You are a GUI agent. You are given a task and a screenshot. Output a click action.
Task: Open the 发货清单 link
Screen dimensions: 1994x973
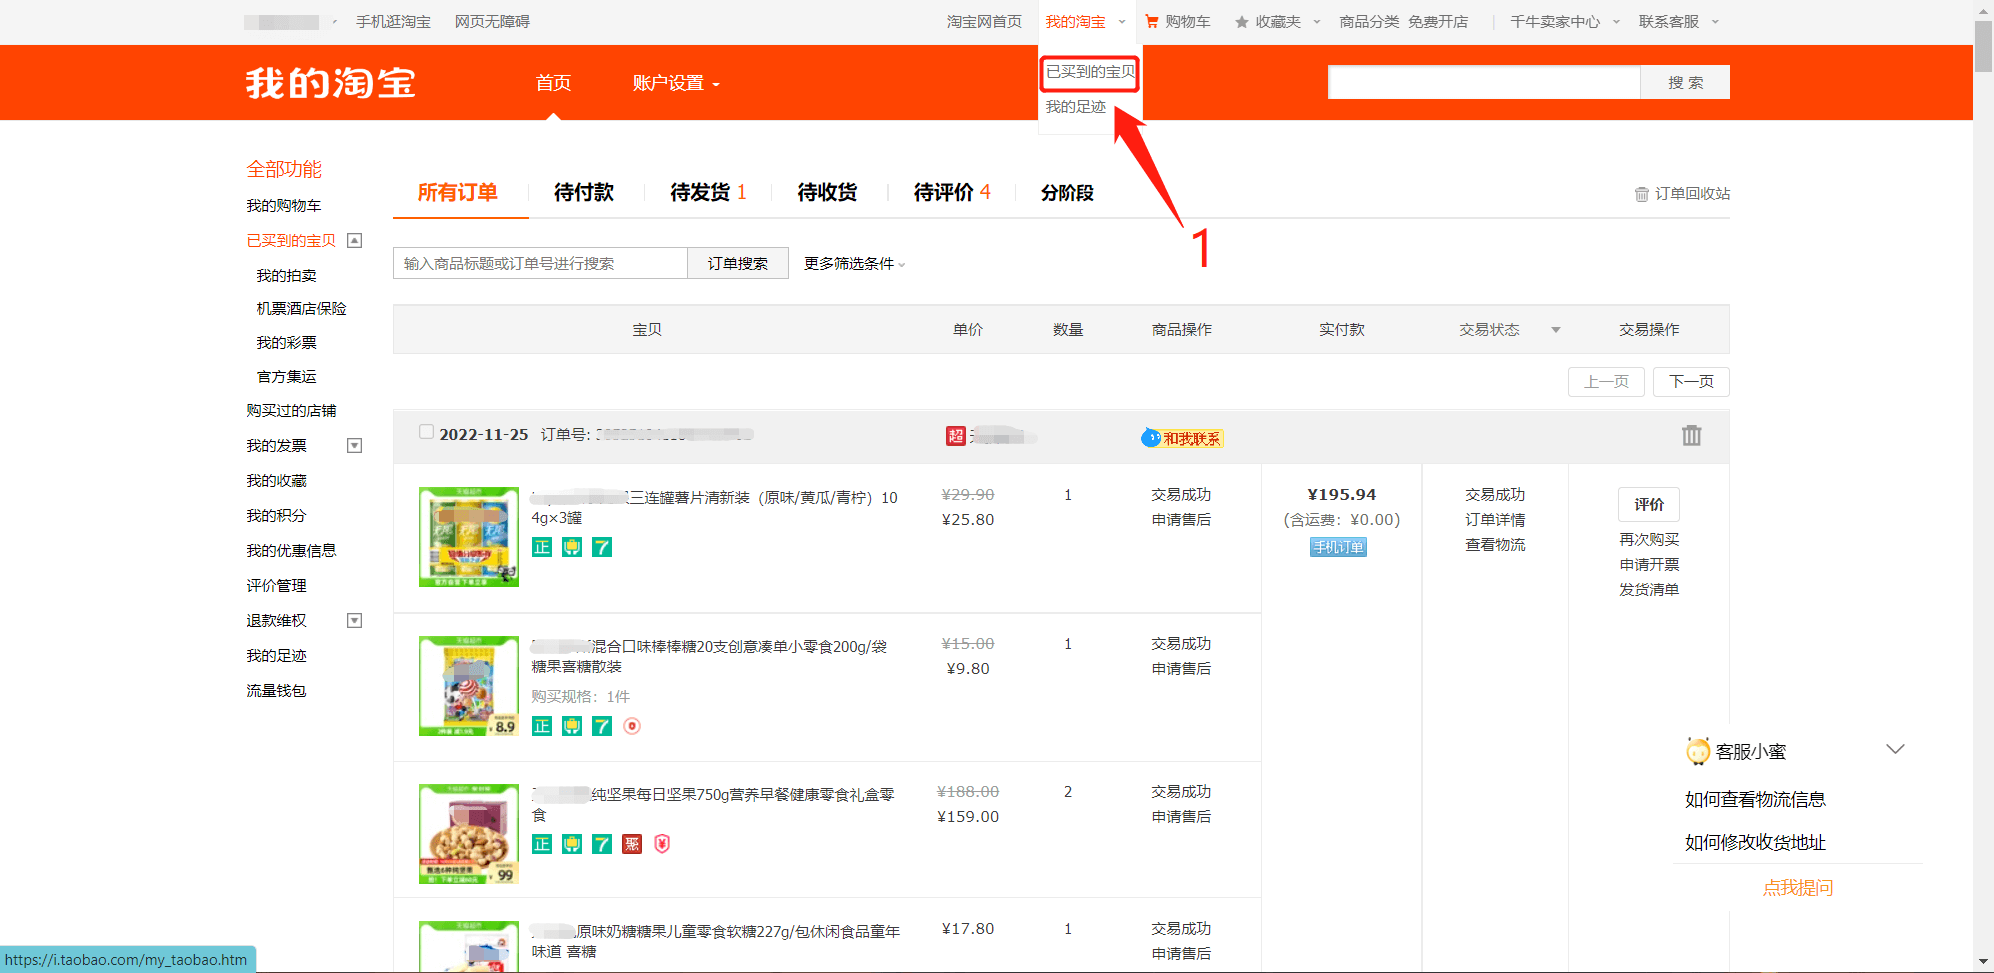coord(1649,590)
